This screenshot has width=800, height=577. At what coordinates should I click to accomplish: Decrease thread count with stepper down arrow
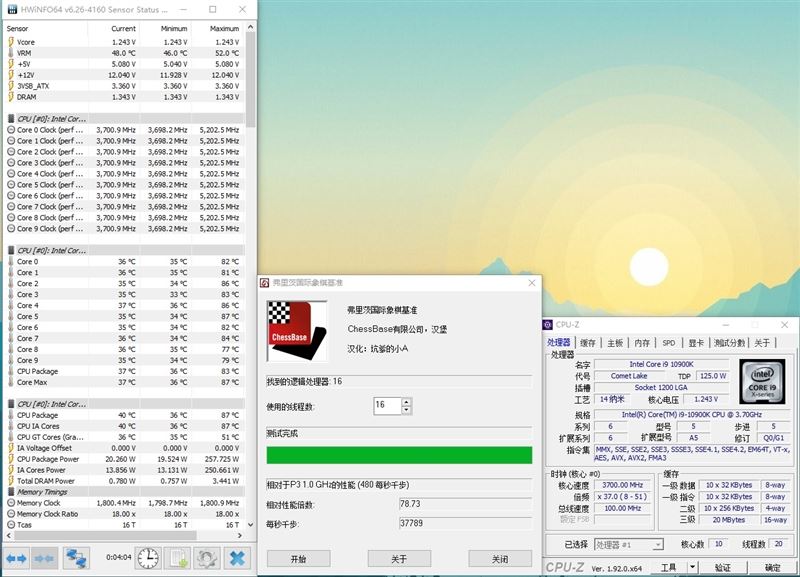[x=406, y=410]
